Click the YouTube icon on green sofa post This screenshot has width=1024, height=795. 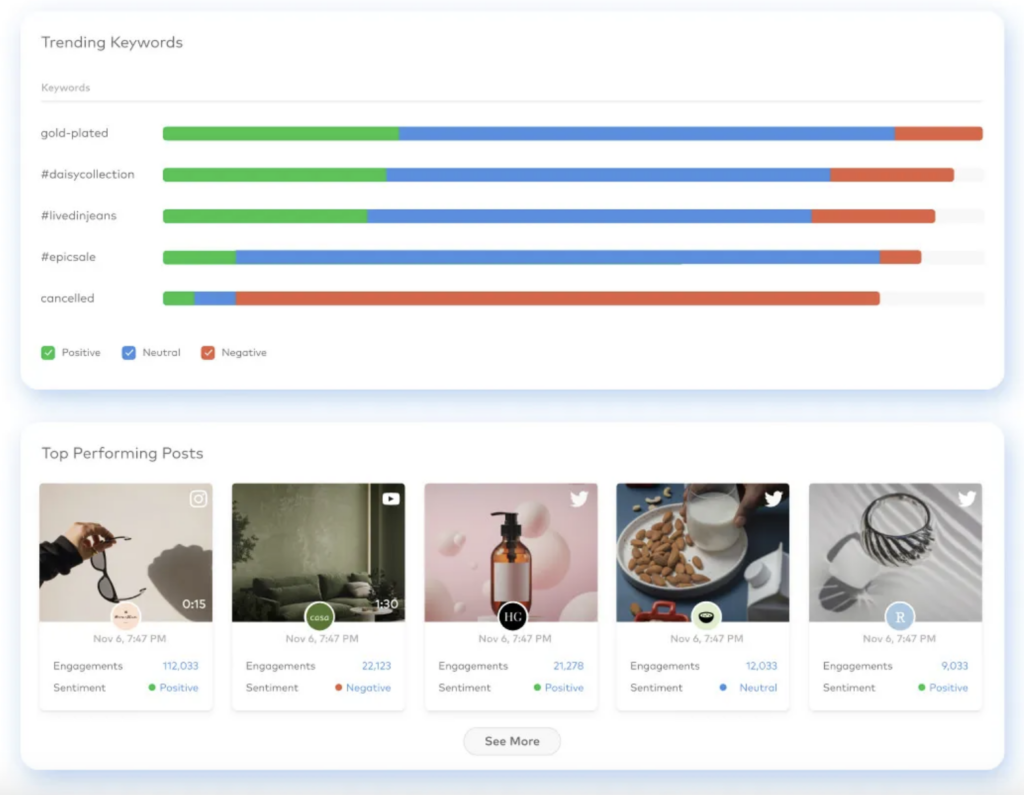[391, 499]
